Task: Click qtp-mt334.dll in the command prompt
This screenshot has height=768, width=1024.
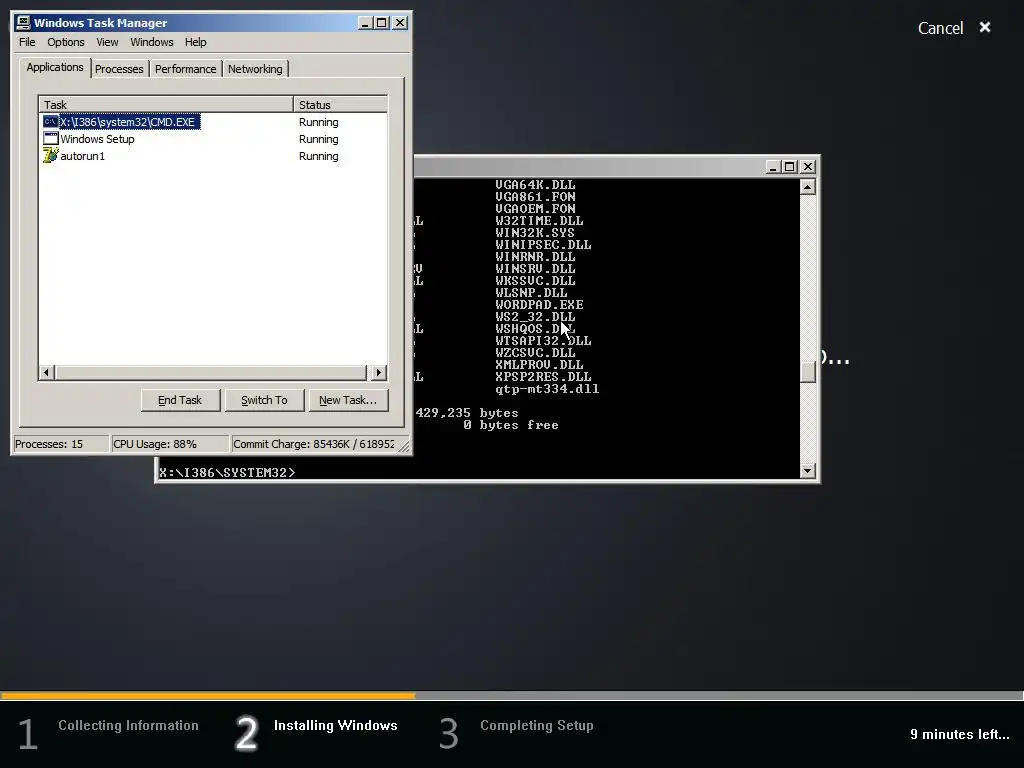Action: coord(547,389)
